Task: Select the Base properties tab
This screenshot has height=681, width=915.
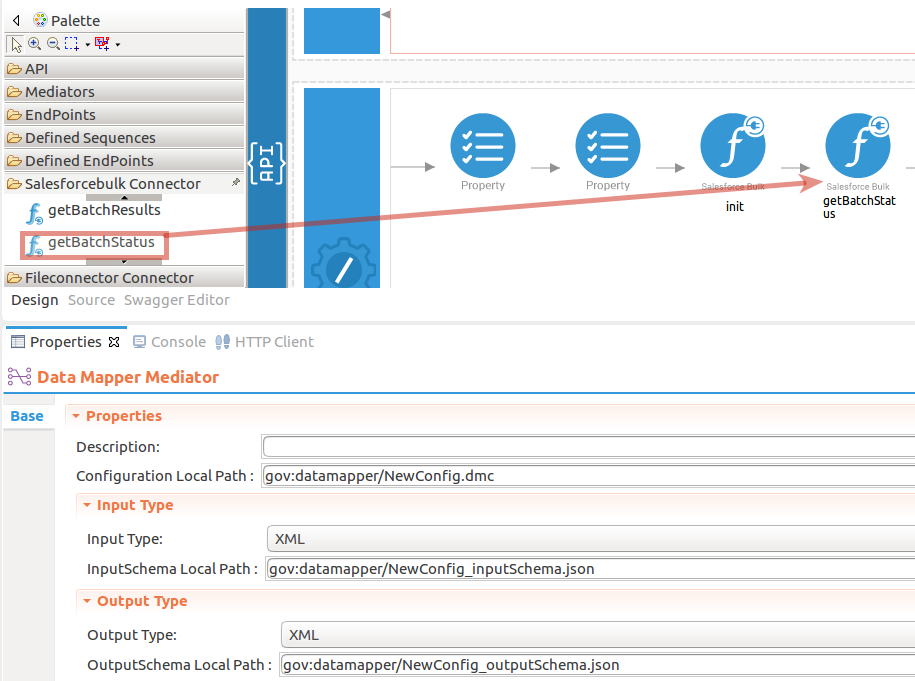Action: coord(27,416)
